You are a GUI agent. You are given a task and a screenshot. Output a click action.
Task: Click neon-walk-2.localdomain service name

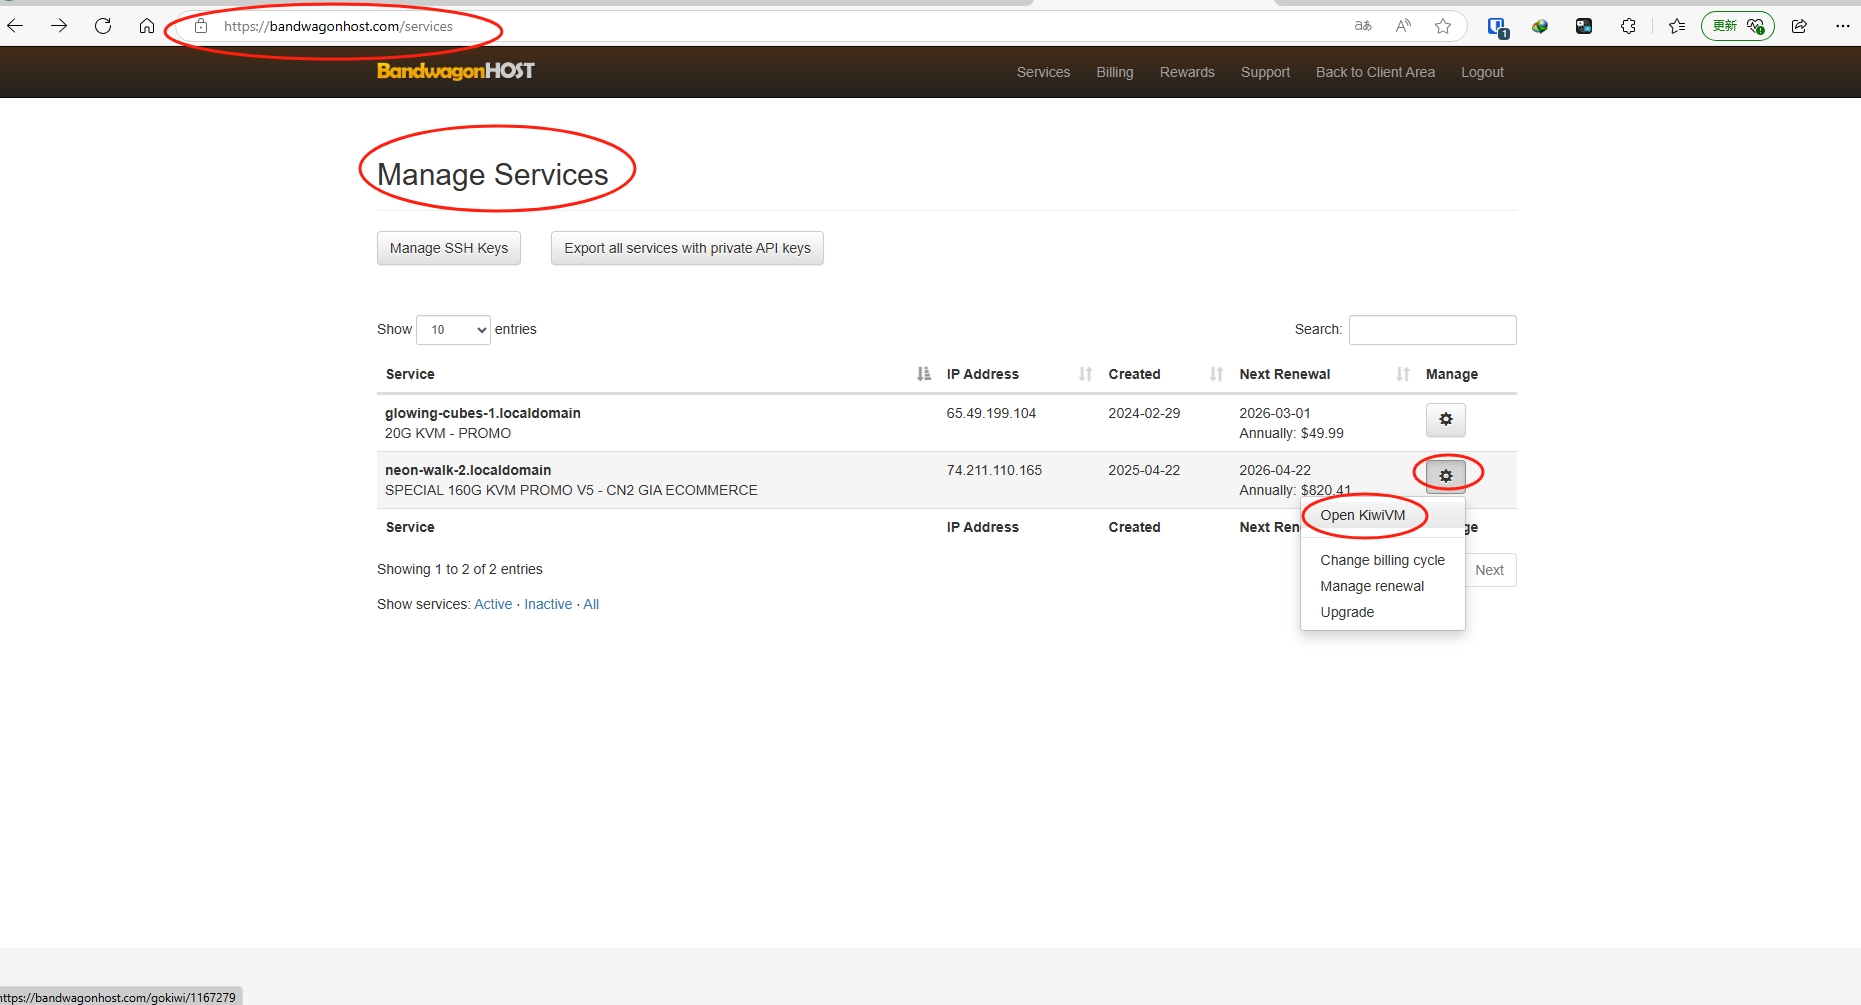468,470
